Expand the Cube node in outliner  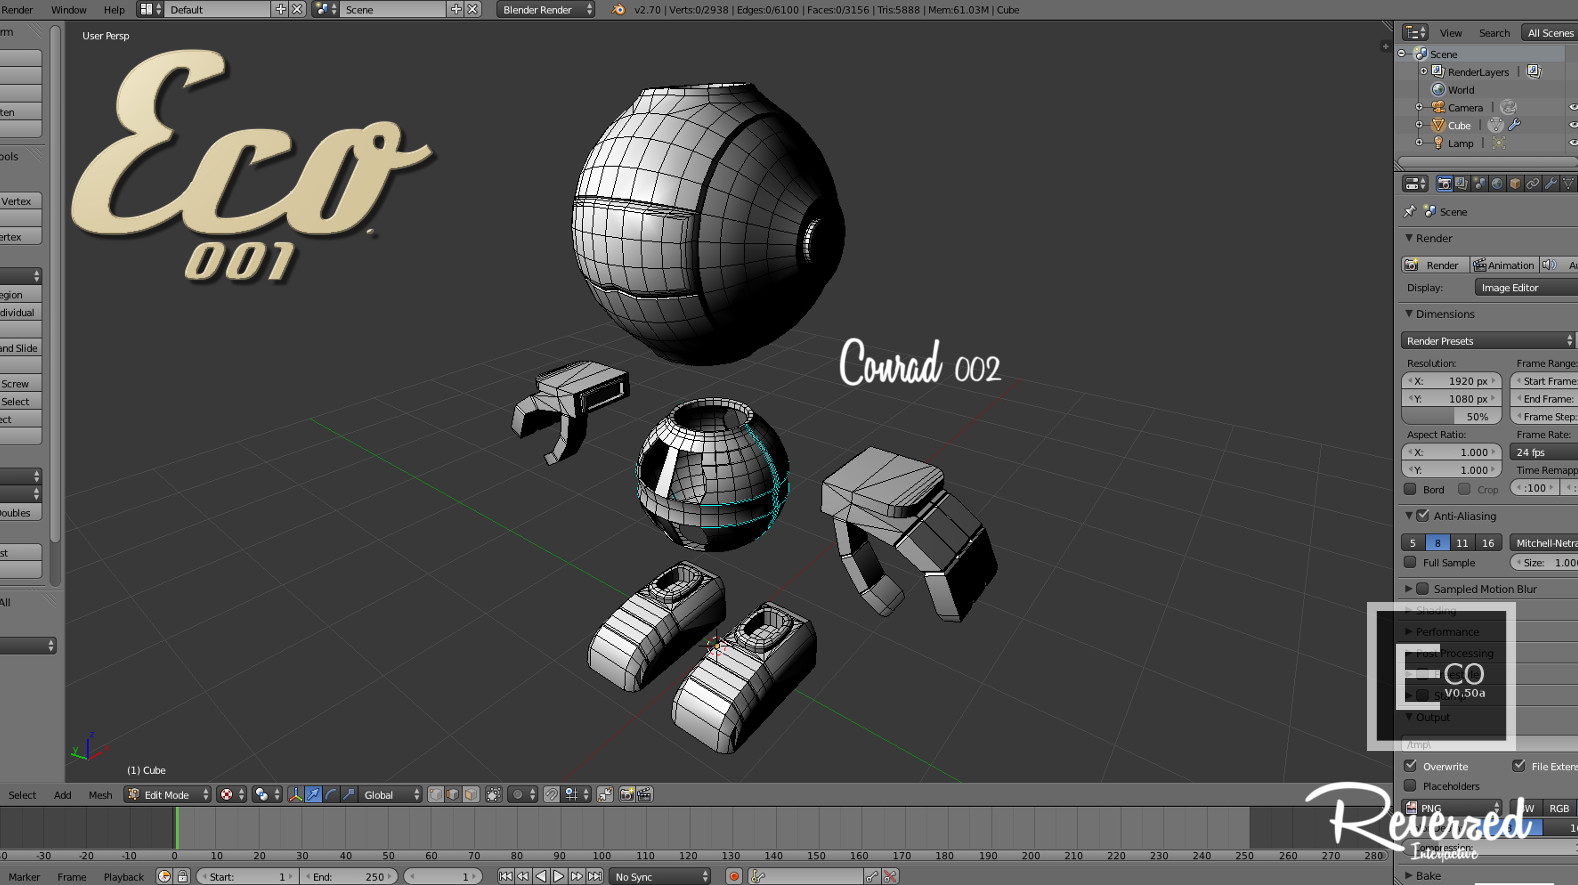(x=1419, y=125)
